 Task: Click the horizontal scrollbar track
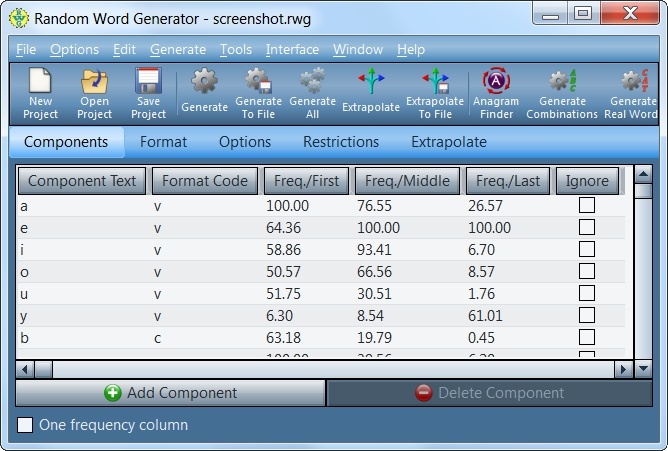333,369
